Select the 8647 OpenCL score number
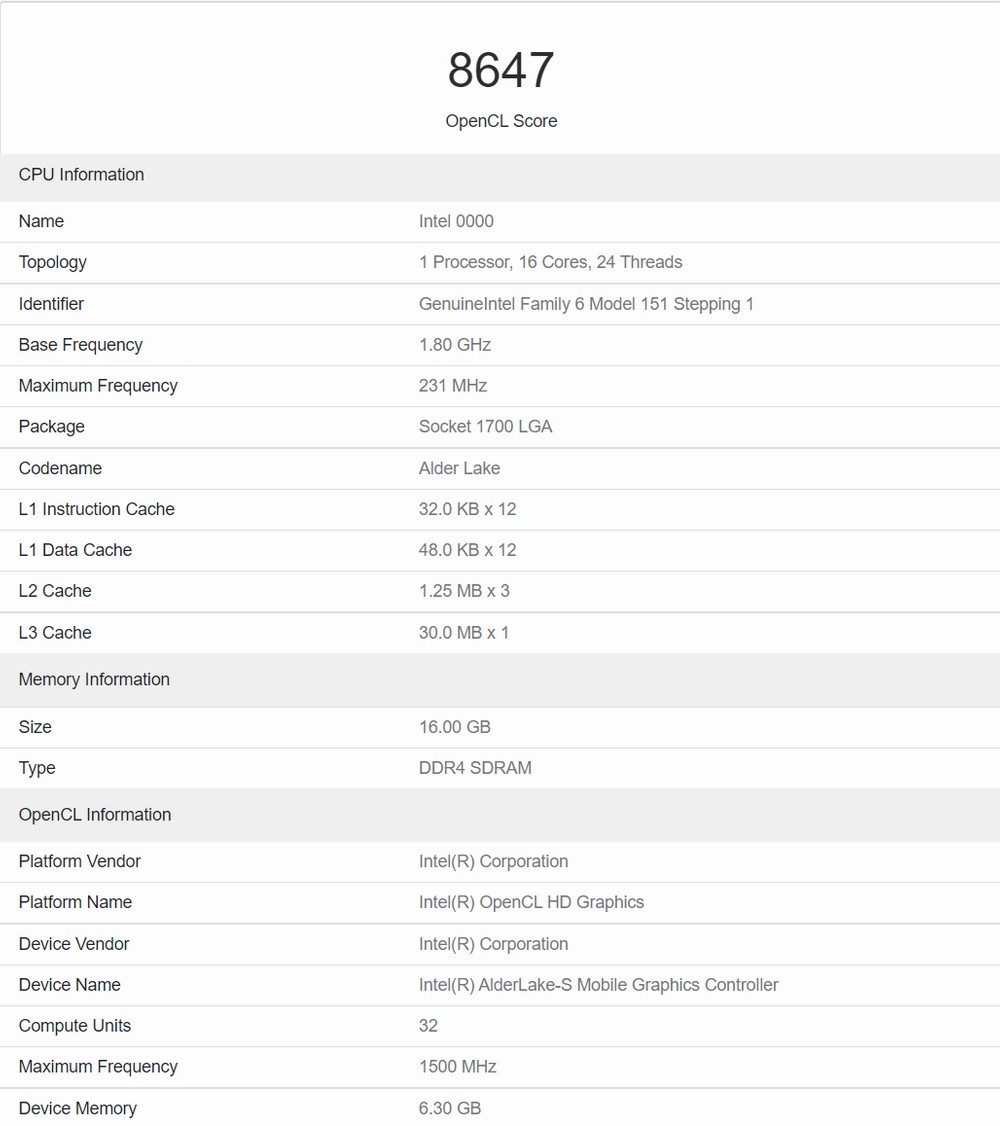This screenshot has height=1126, width=1000. tap(500, 70)
